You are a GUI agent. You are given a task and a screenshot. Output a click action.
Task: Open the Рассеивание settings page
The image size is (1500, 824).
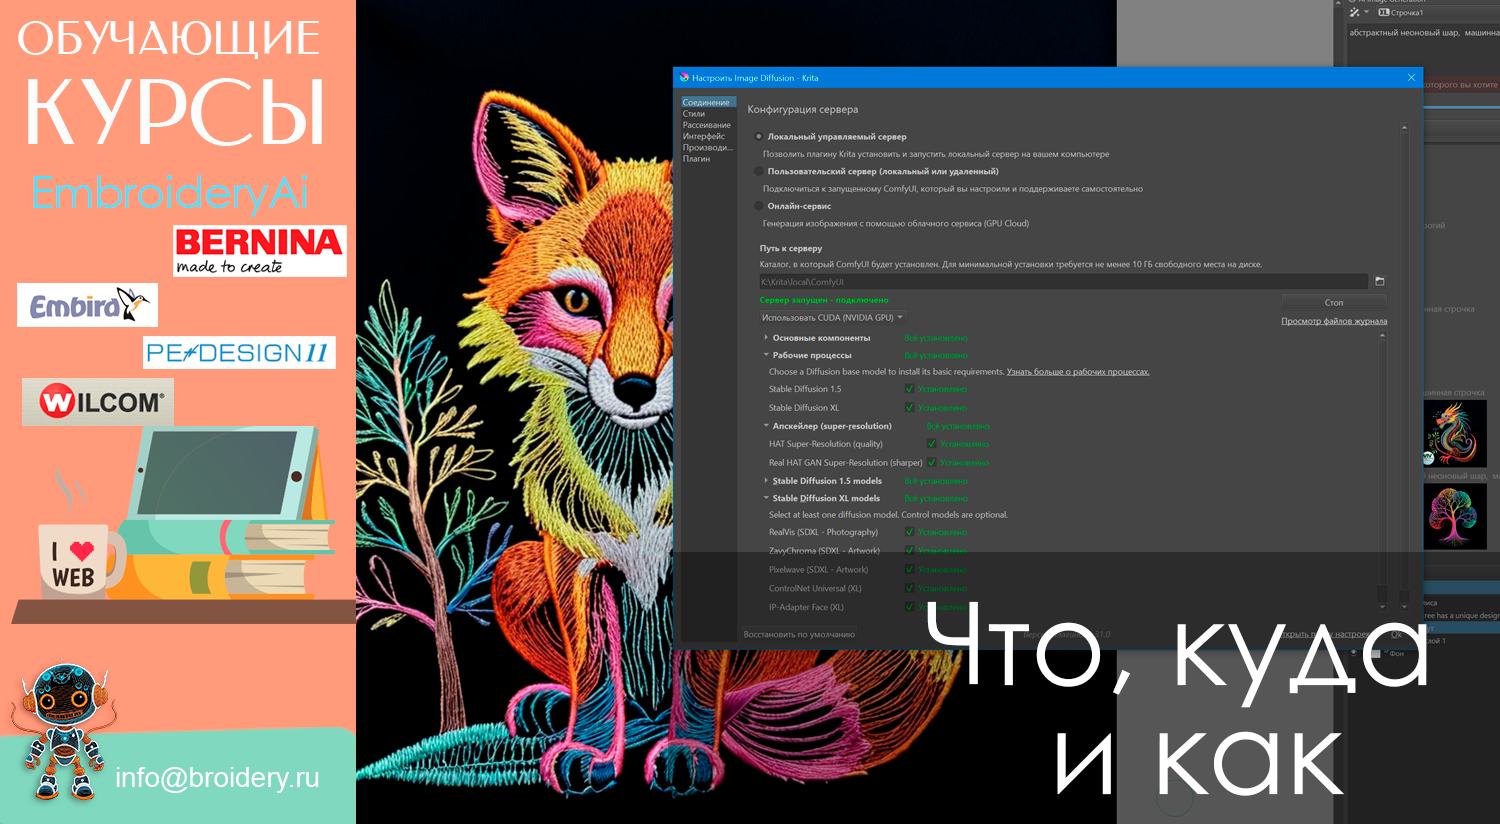[x=707, y=125]
